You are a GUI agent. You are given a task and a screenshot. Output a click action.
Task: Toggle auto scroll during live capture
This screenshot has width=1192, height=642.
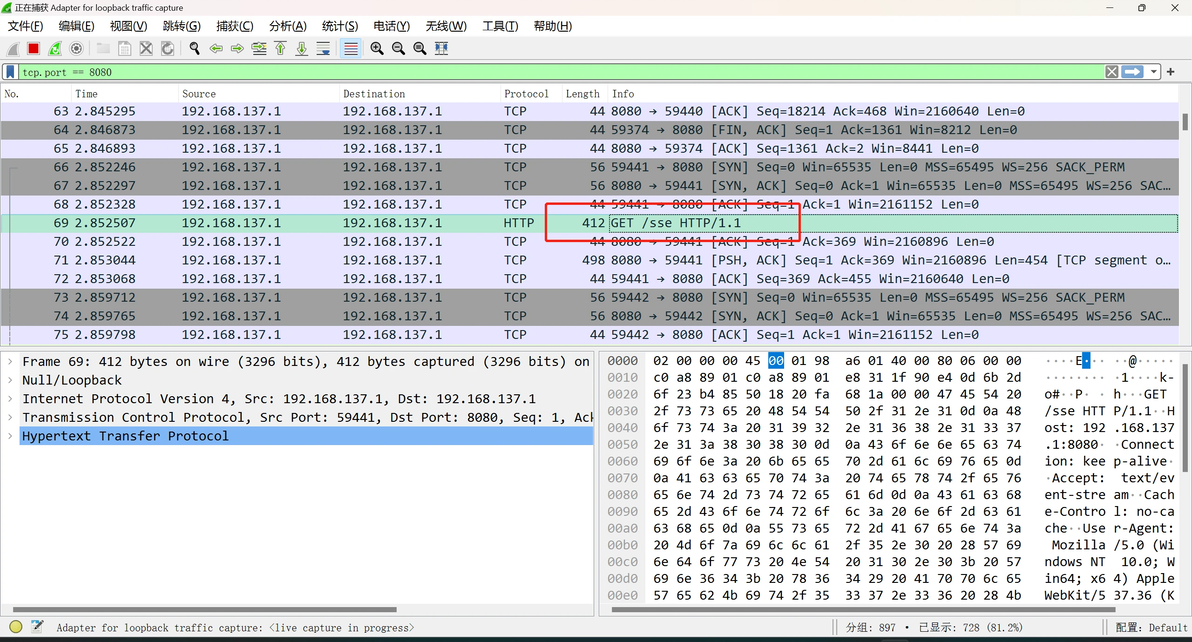[x=323, y=49]
